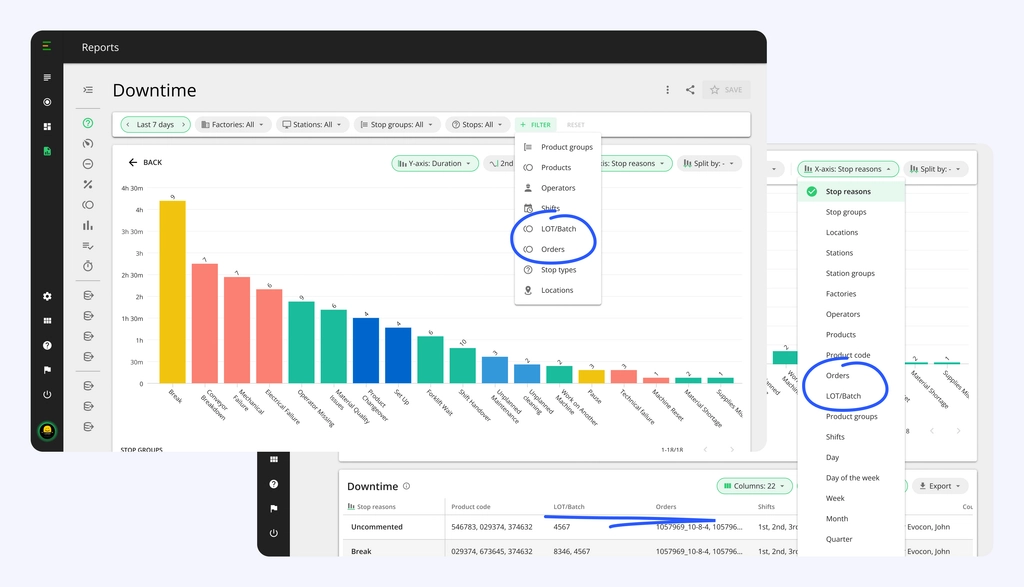Choose Stop types in filter menu
Viewport: 1024px width, 587px height.
pyautogui.click(x=558, y=270)
